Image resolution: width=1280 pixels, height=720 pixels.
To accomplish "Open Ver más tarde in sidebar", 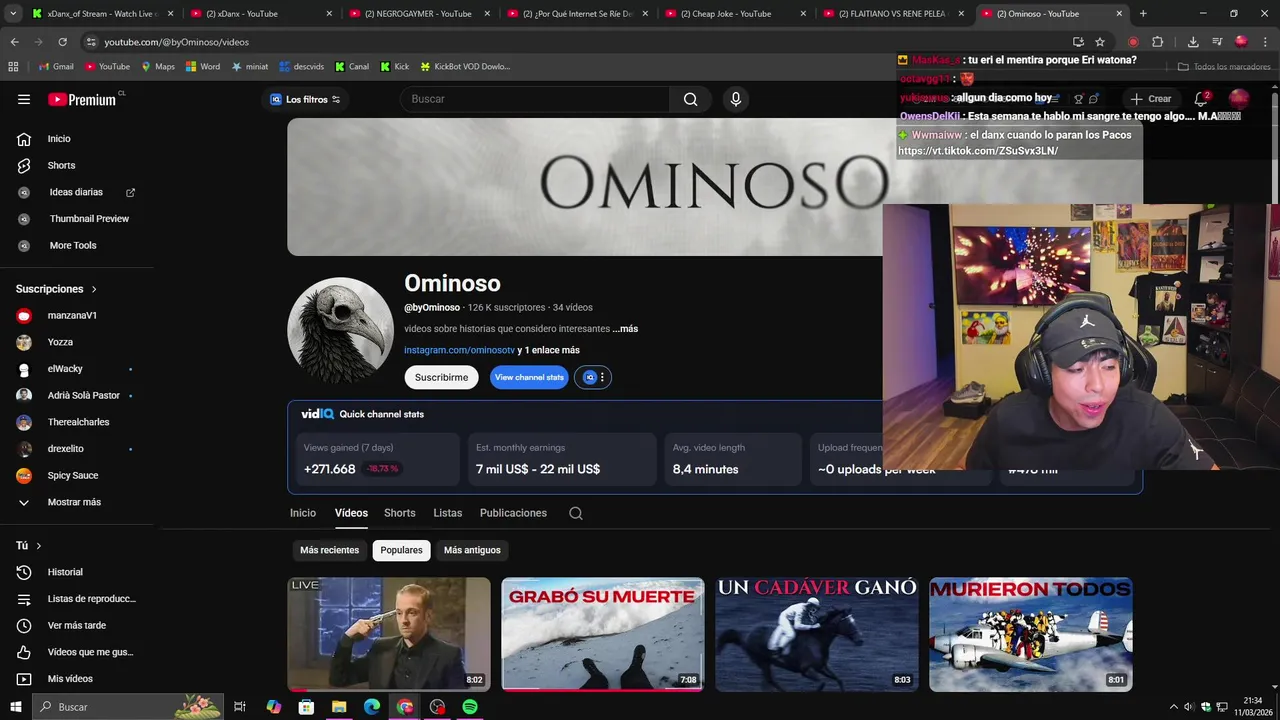I will pos(77,625).
